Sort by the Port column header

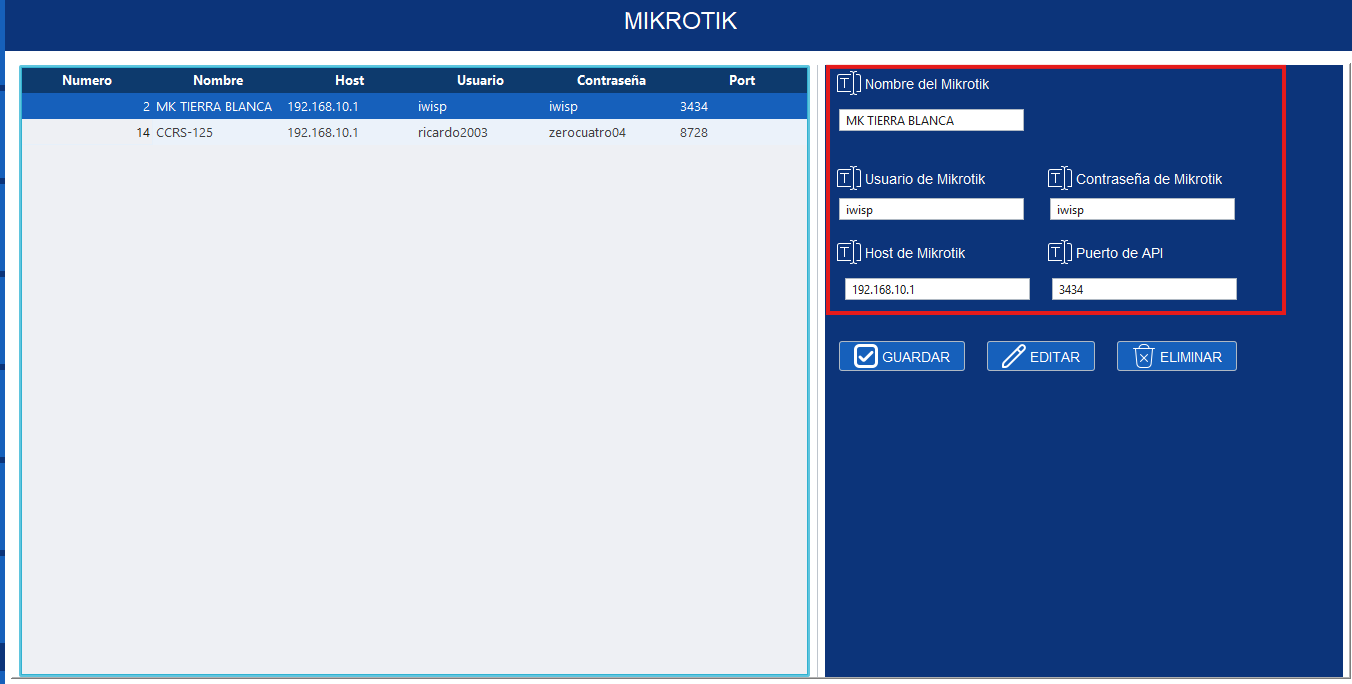tap(742, 80)
